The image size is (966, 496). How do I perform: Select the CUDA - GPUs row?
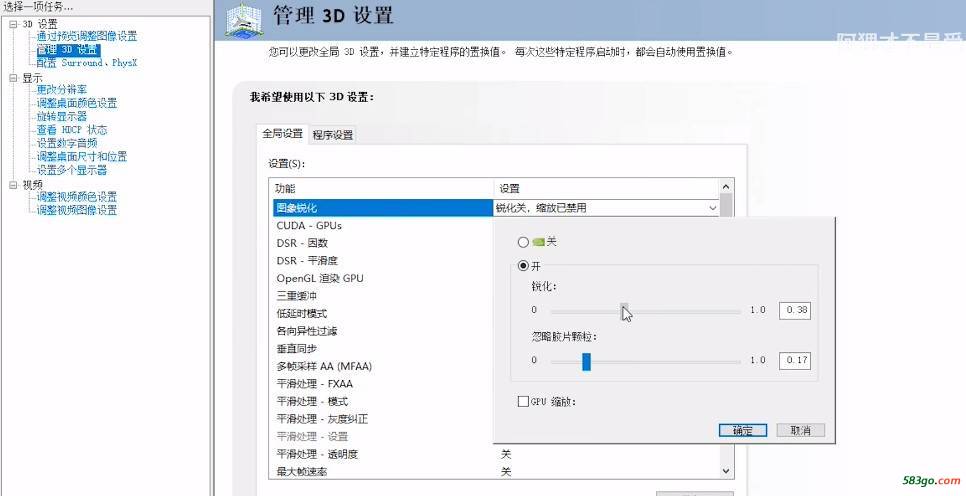click(382, 226)
